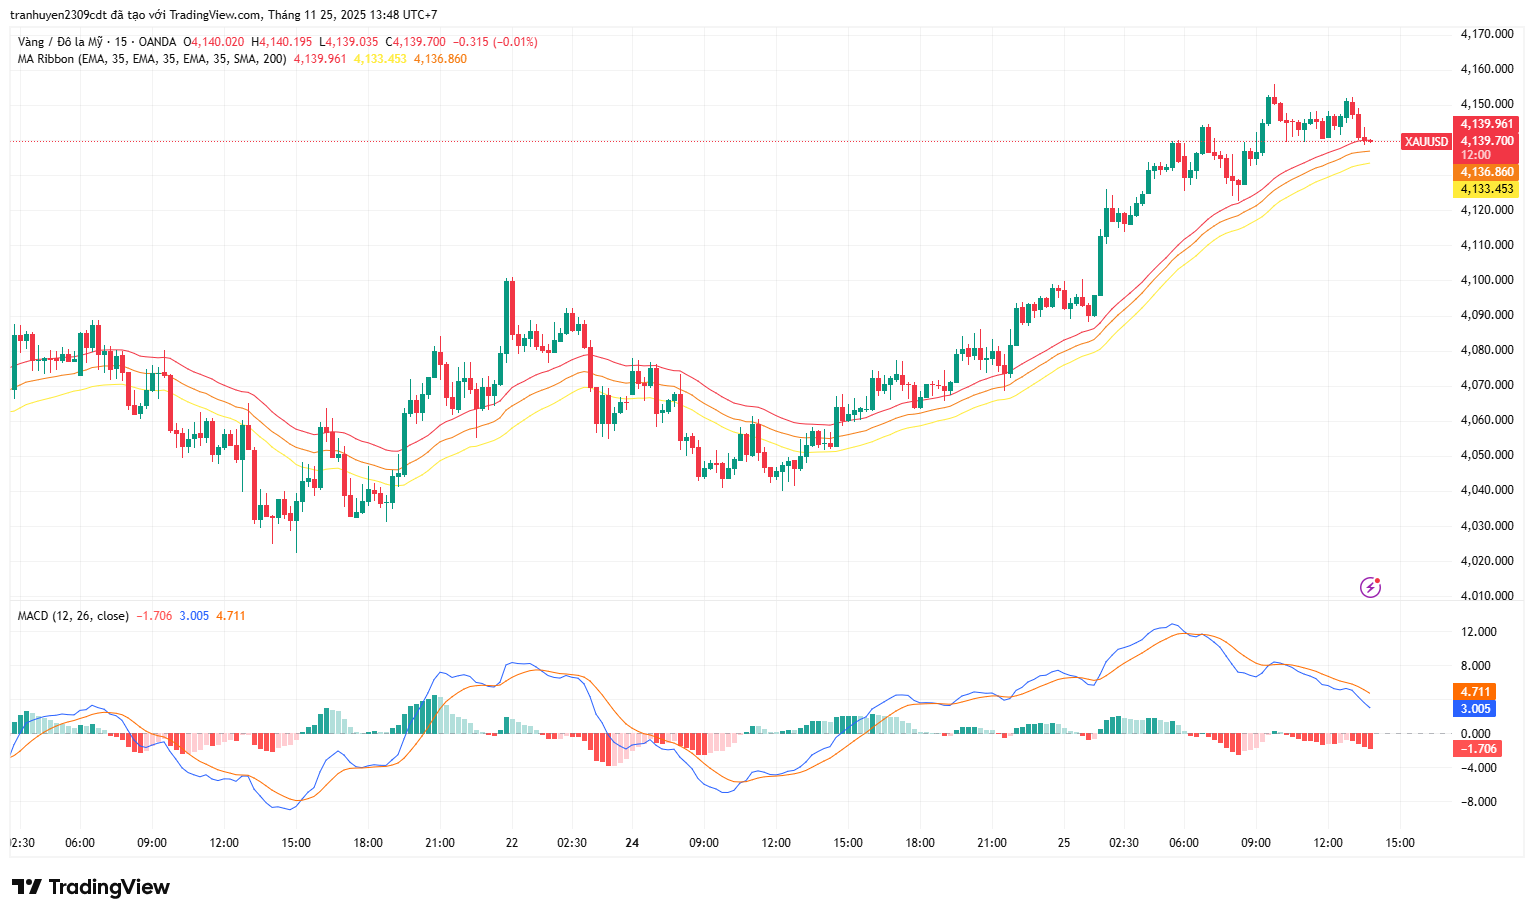Click the purple lightning bolt icon
This screenshot has width=1534, height=917.
tap(1370, 587)
